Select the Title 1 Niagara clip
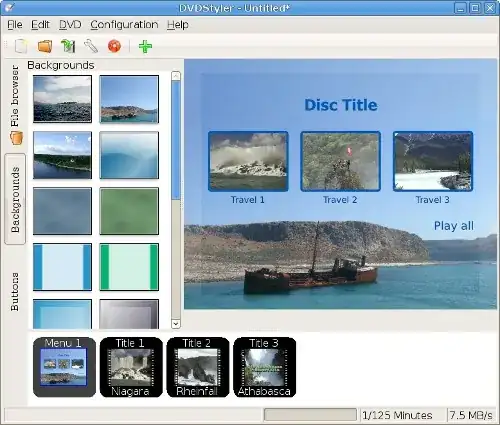This screenshot has height=425, width=500. click(131, 367)
